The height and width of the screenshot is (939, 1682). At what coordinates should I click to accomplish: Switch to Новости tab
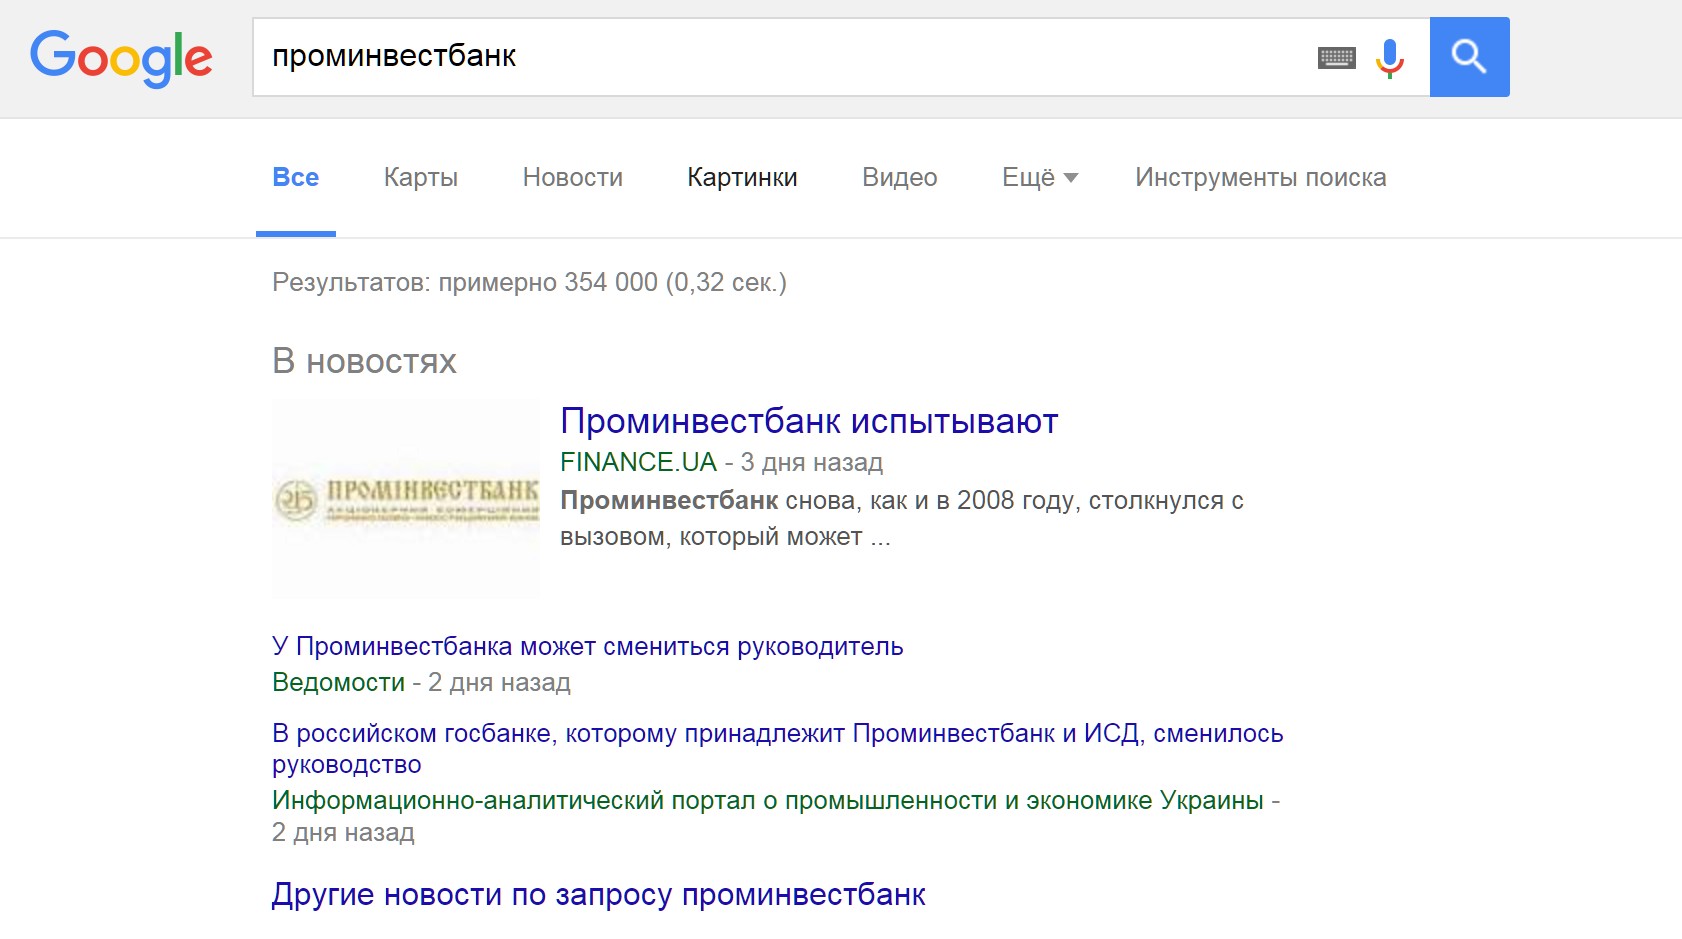pos(573,177)
